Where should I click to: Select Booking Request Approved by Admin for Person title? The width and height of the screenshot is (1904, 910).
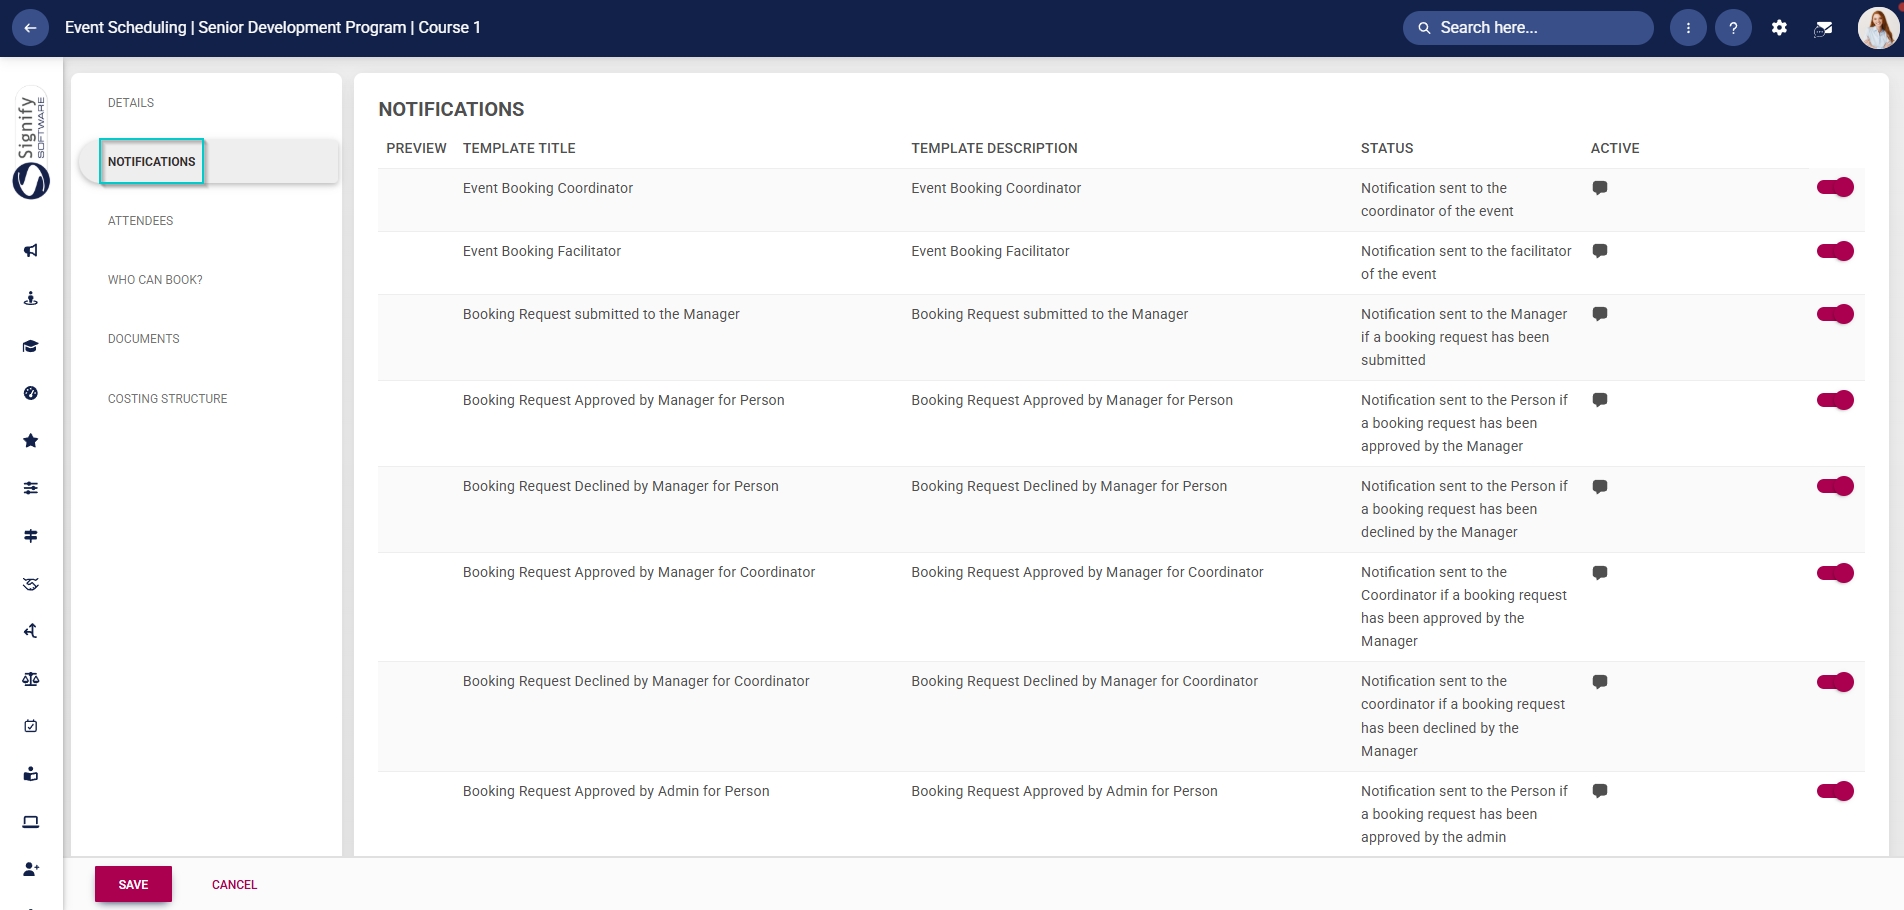coord(616,791)
